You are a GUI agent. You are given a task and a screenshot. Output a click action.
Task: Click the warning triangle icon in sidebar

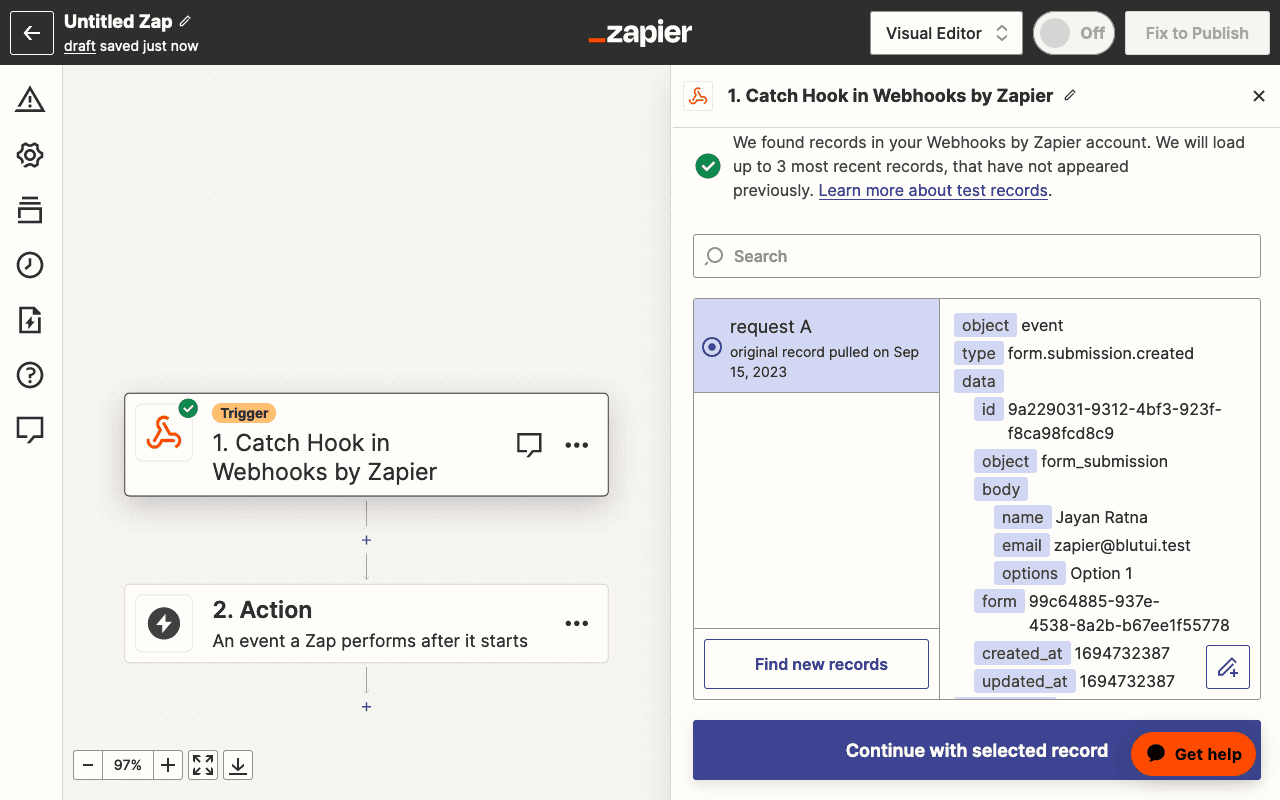pyautogui.click(x=30, y=100)
